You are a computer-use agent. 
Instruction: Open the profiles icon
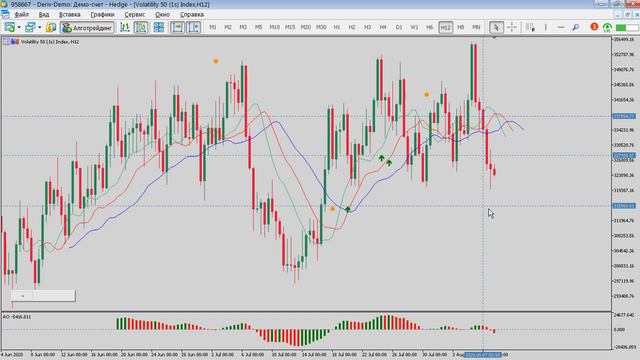point(30,27)
